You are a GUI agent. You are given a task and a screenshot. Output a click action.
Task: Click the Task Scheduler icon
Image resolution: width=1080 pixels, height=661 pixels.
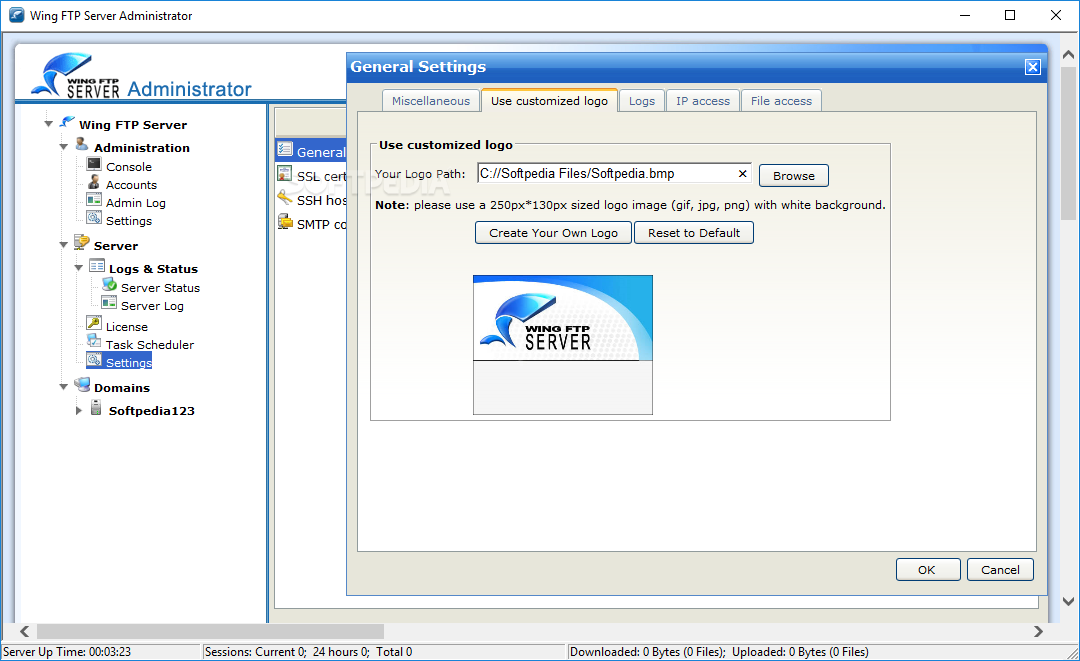(94, 341)
